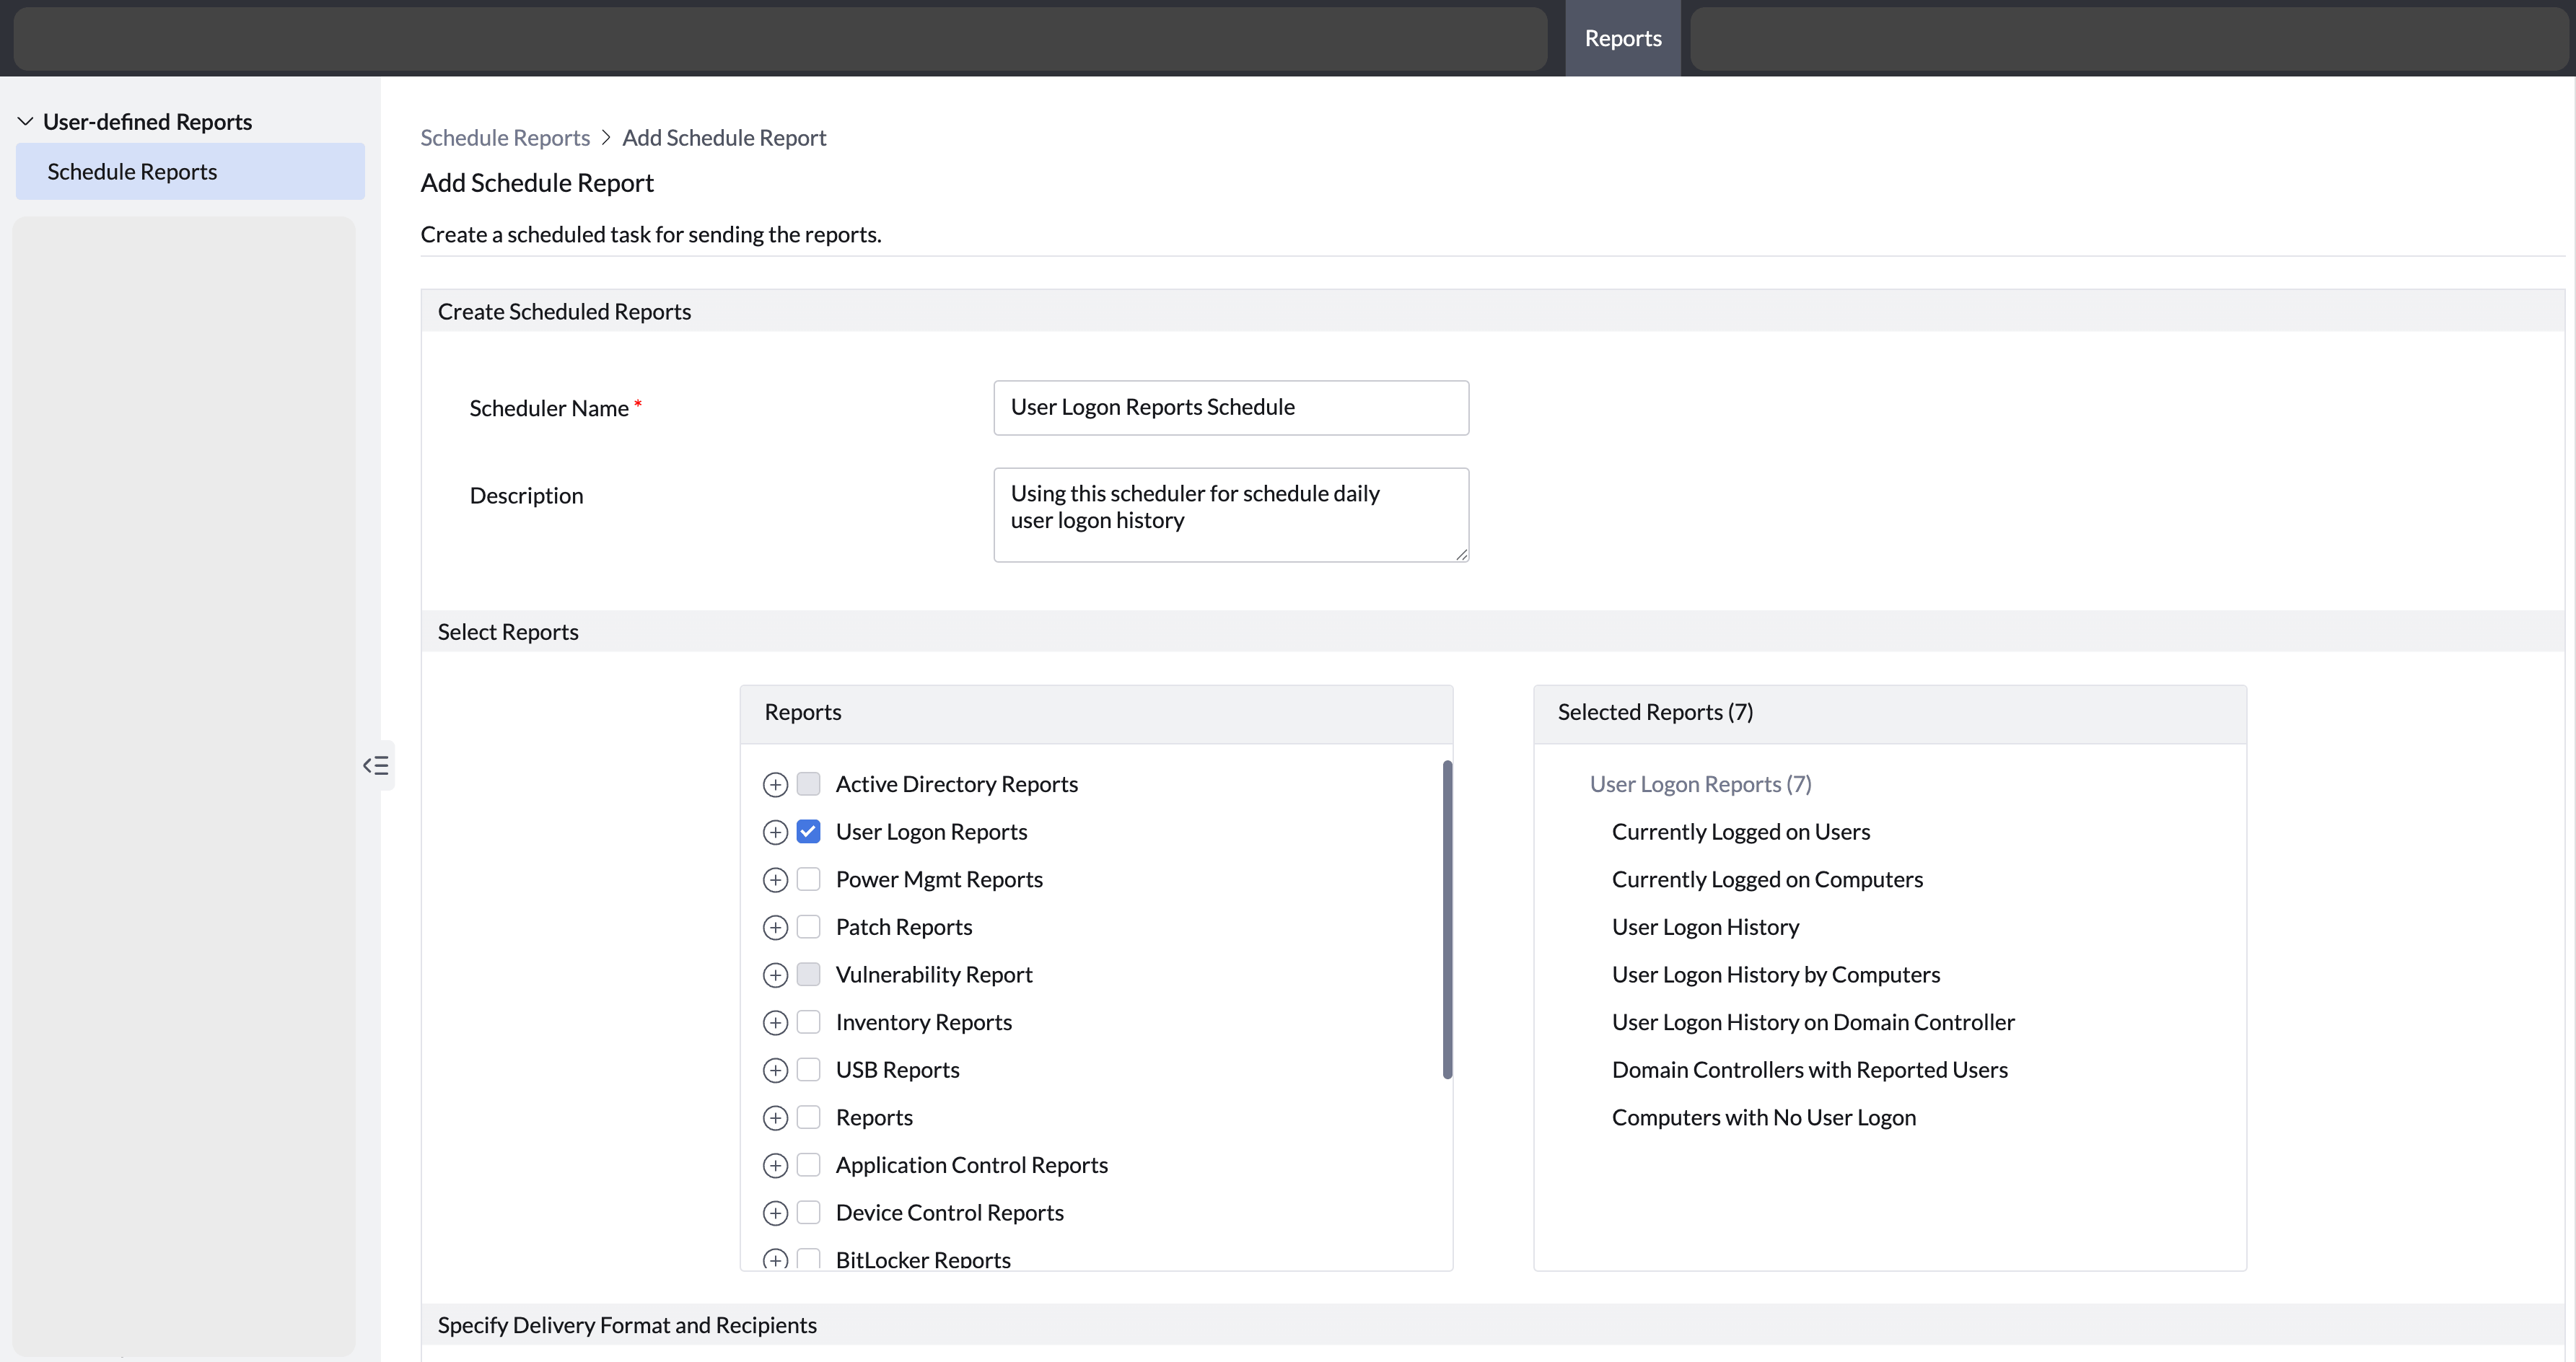Expand Active Directory Reports node
Screen dimensions: 2576x1362
[775, 785]
